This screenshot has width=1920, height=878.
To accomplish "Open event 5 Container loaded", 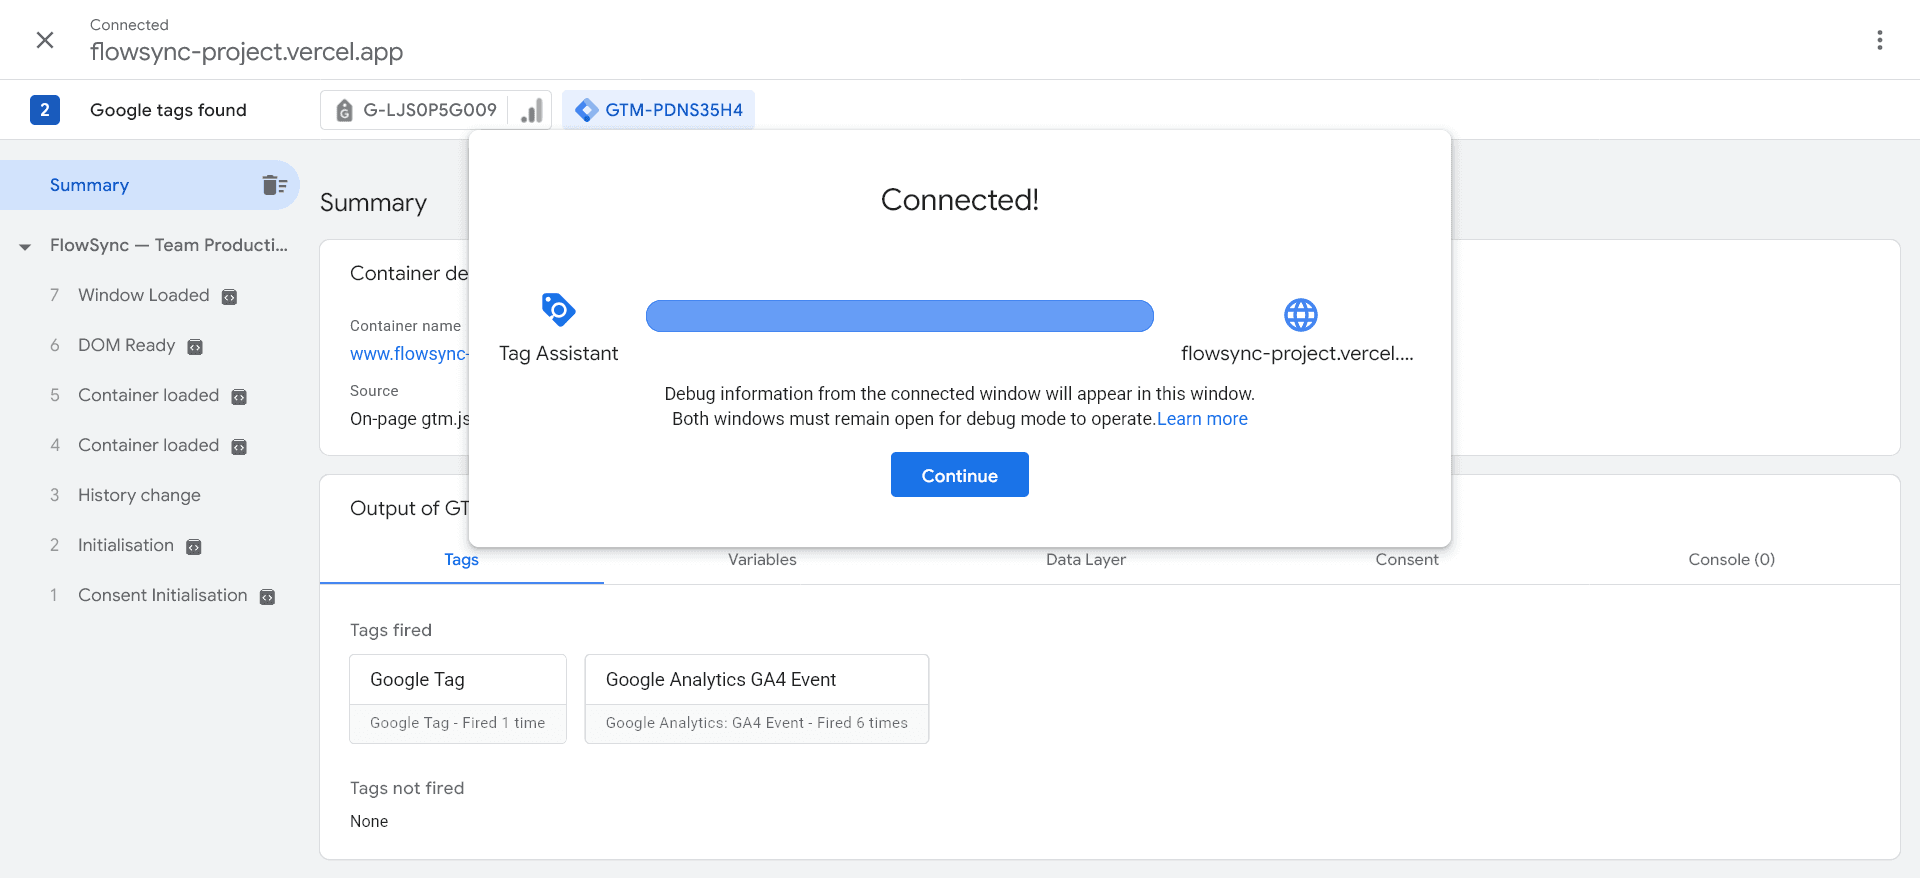I will [x=148, y=395].
